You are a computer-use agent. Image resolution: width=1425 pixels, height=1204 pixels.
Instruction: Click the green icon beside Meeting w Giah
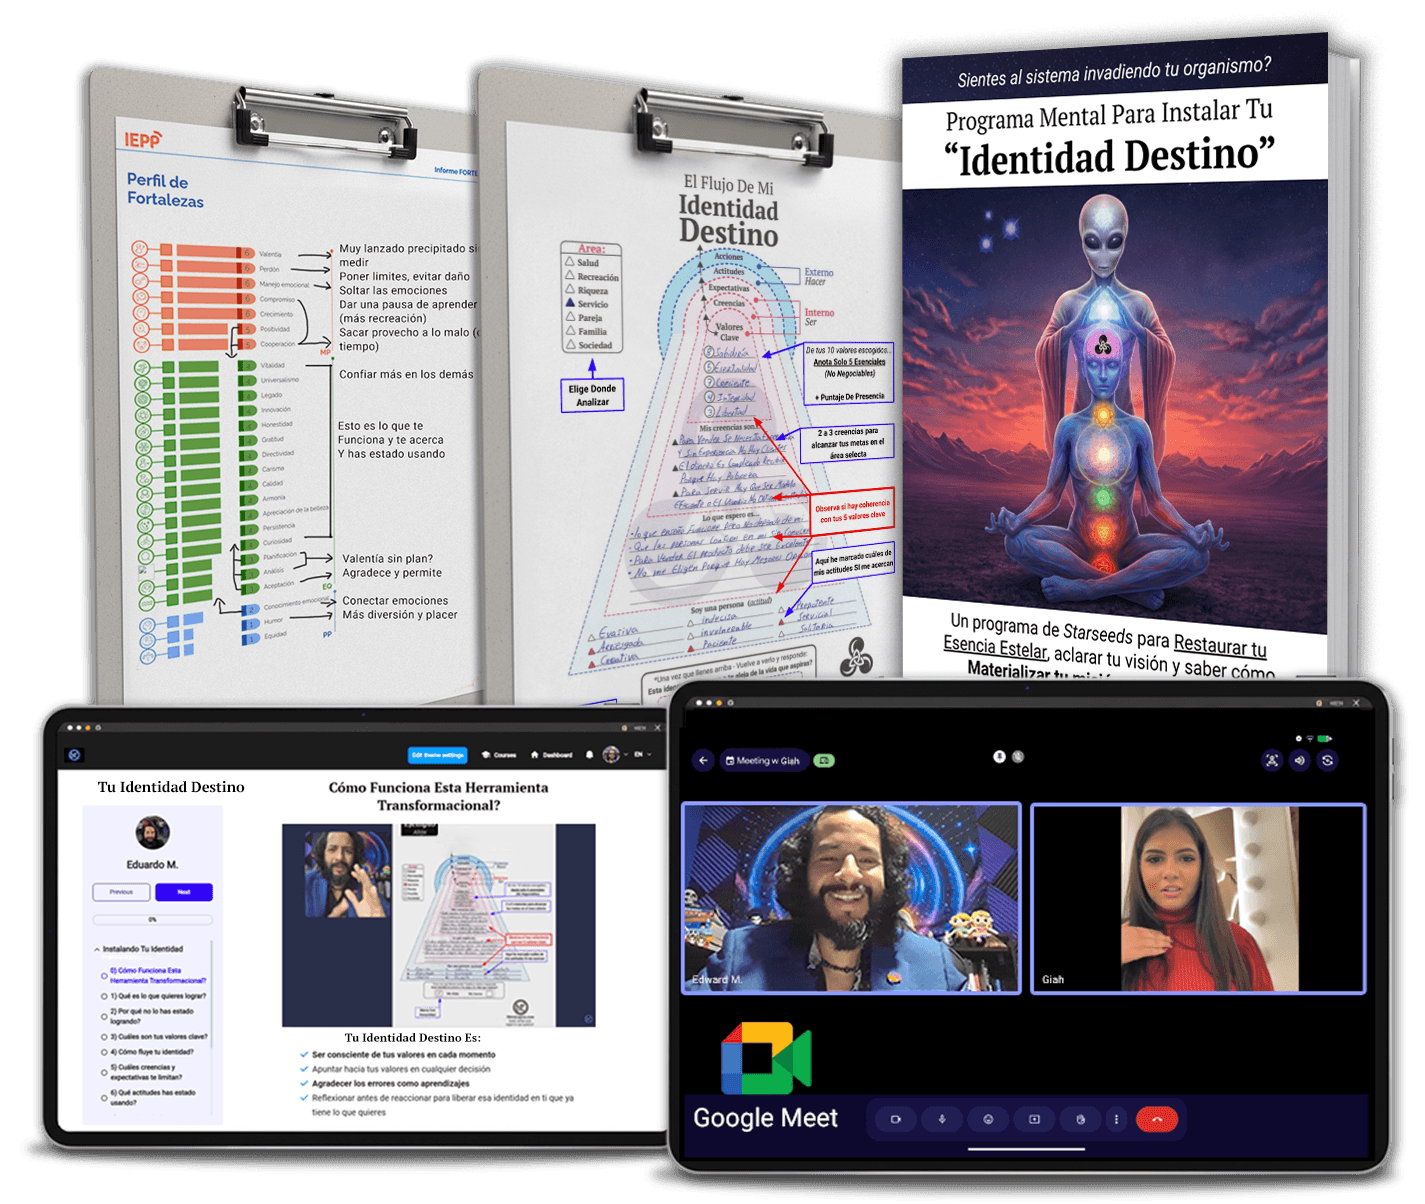[x=824, y=761]
